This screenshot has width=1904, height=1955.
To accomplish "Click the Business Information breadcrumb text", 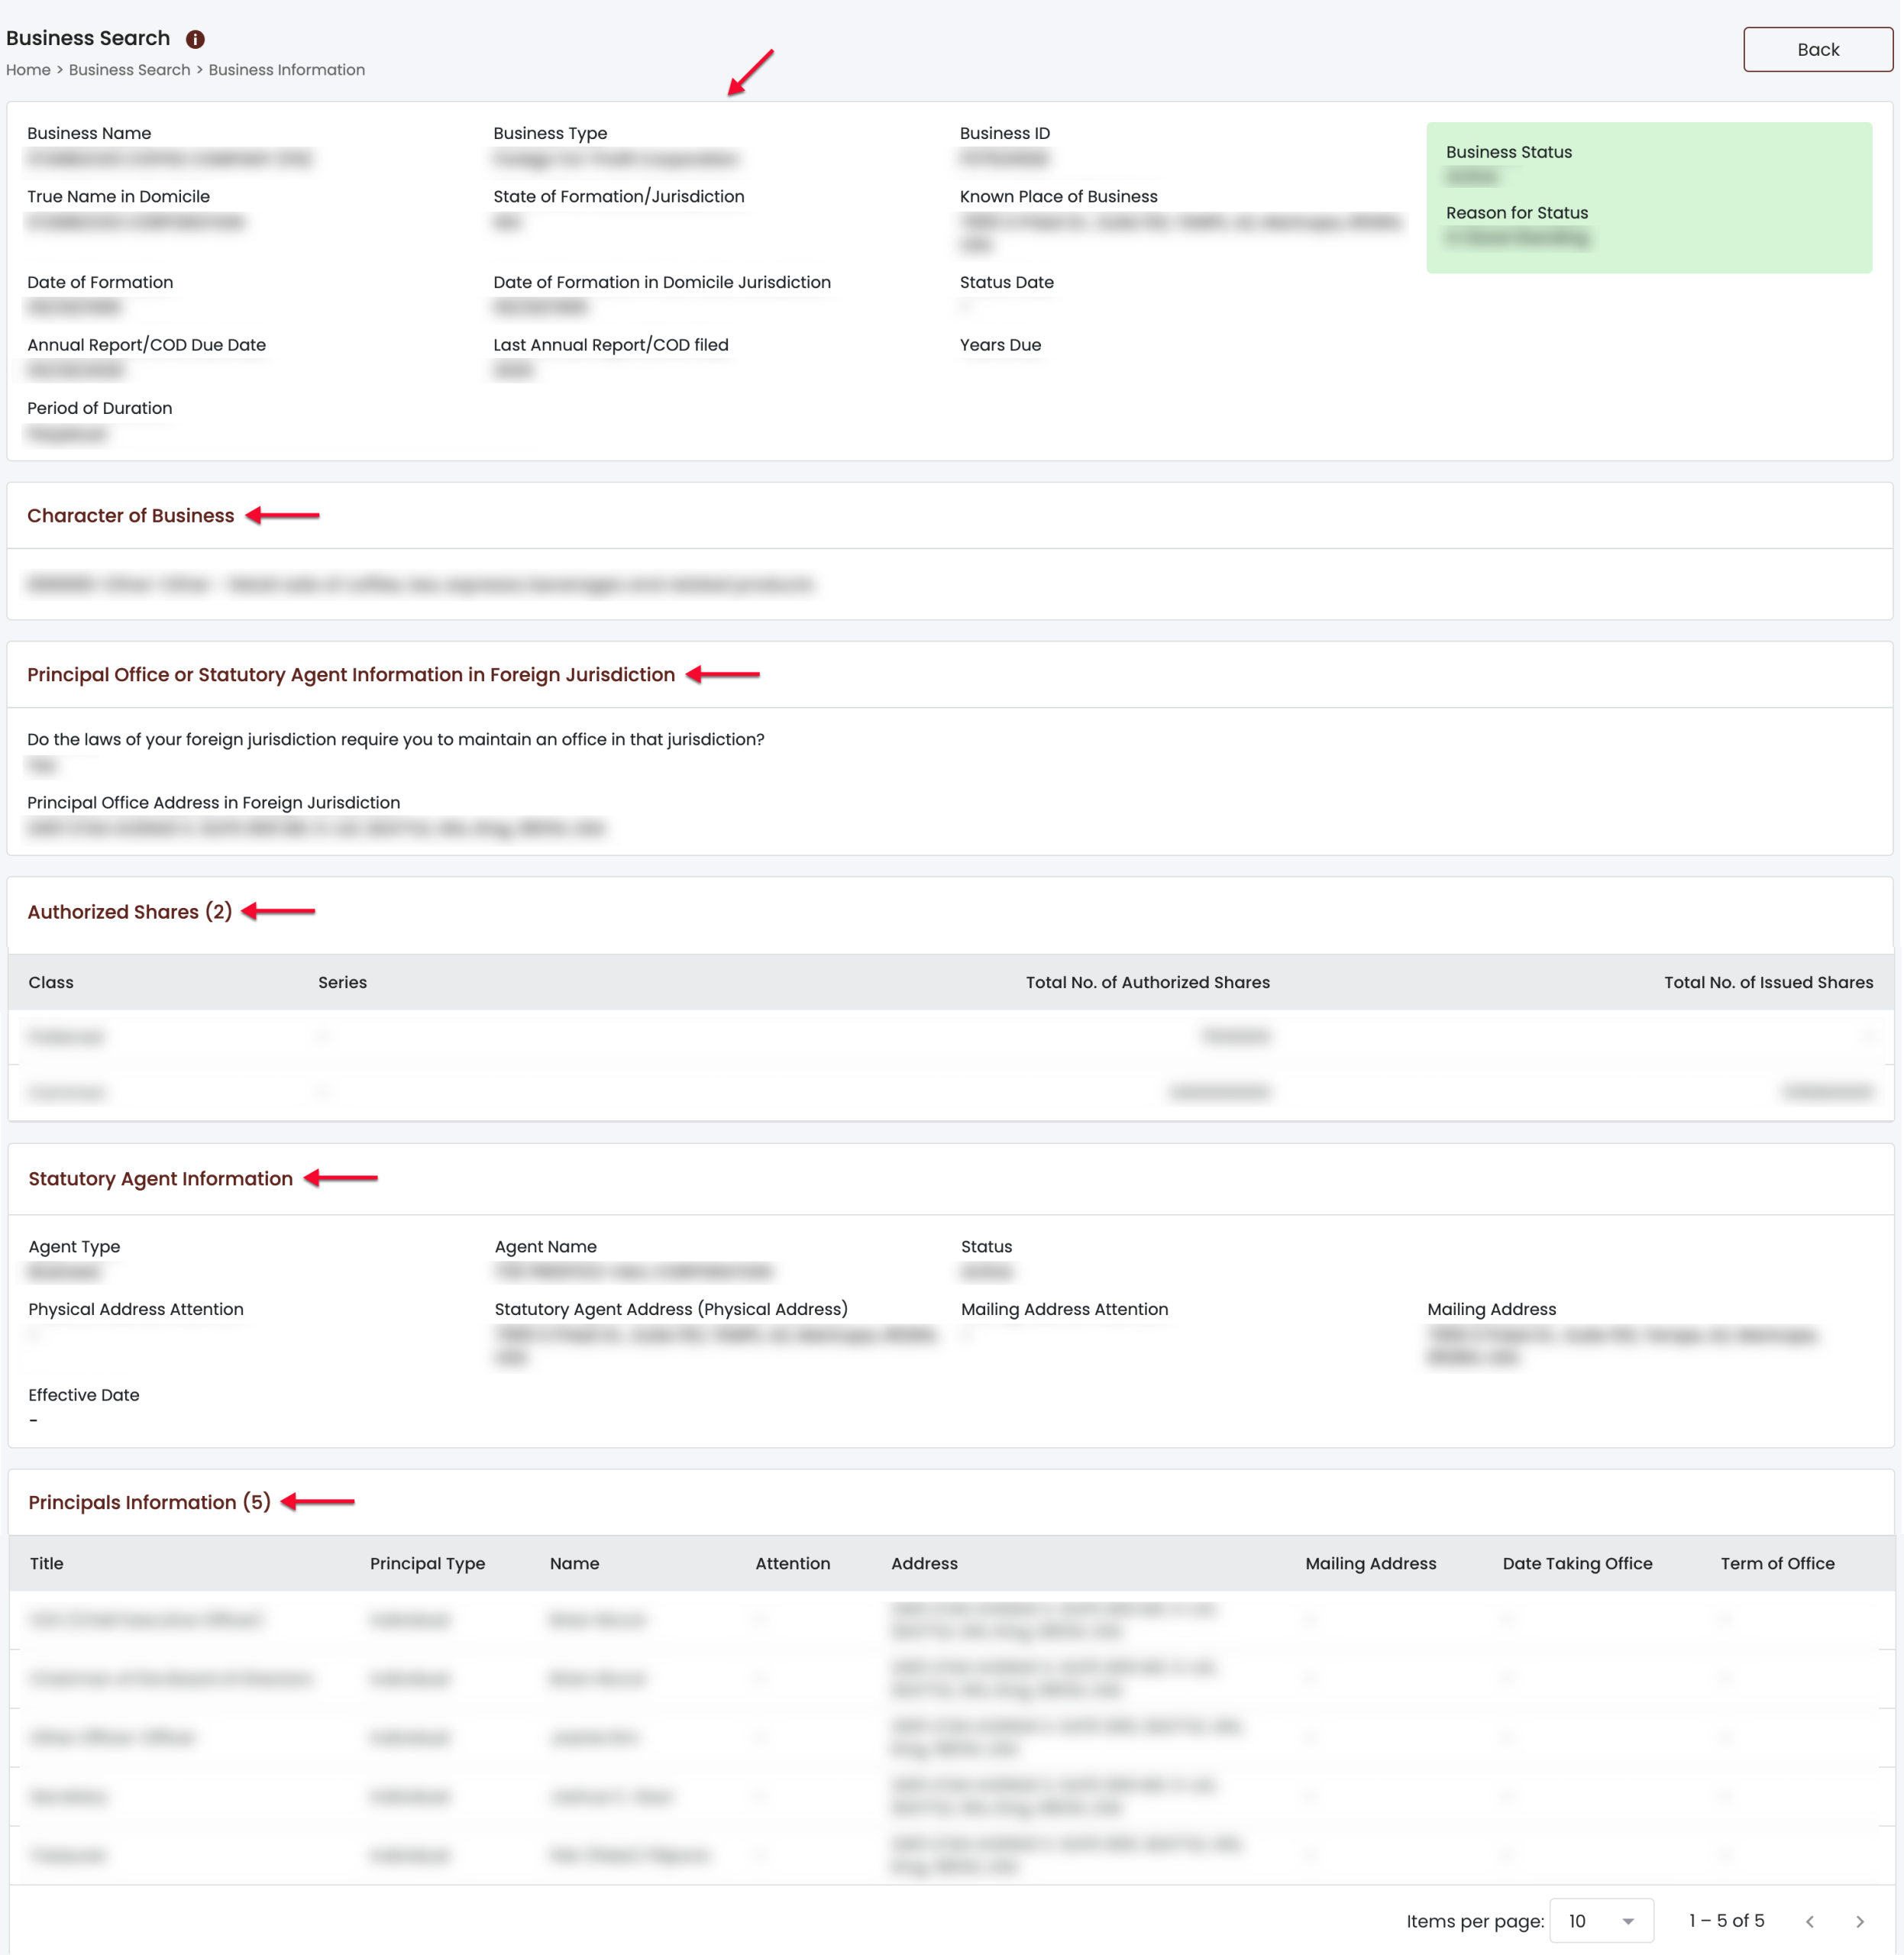I will (286, 70).
